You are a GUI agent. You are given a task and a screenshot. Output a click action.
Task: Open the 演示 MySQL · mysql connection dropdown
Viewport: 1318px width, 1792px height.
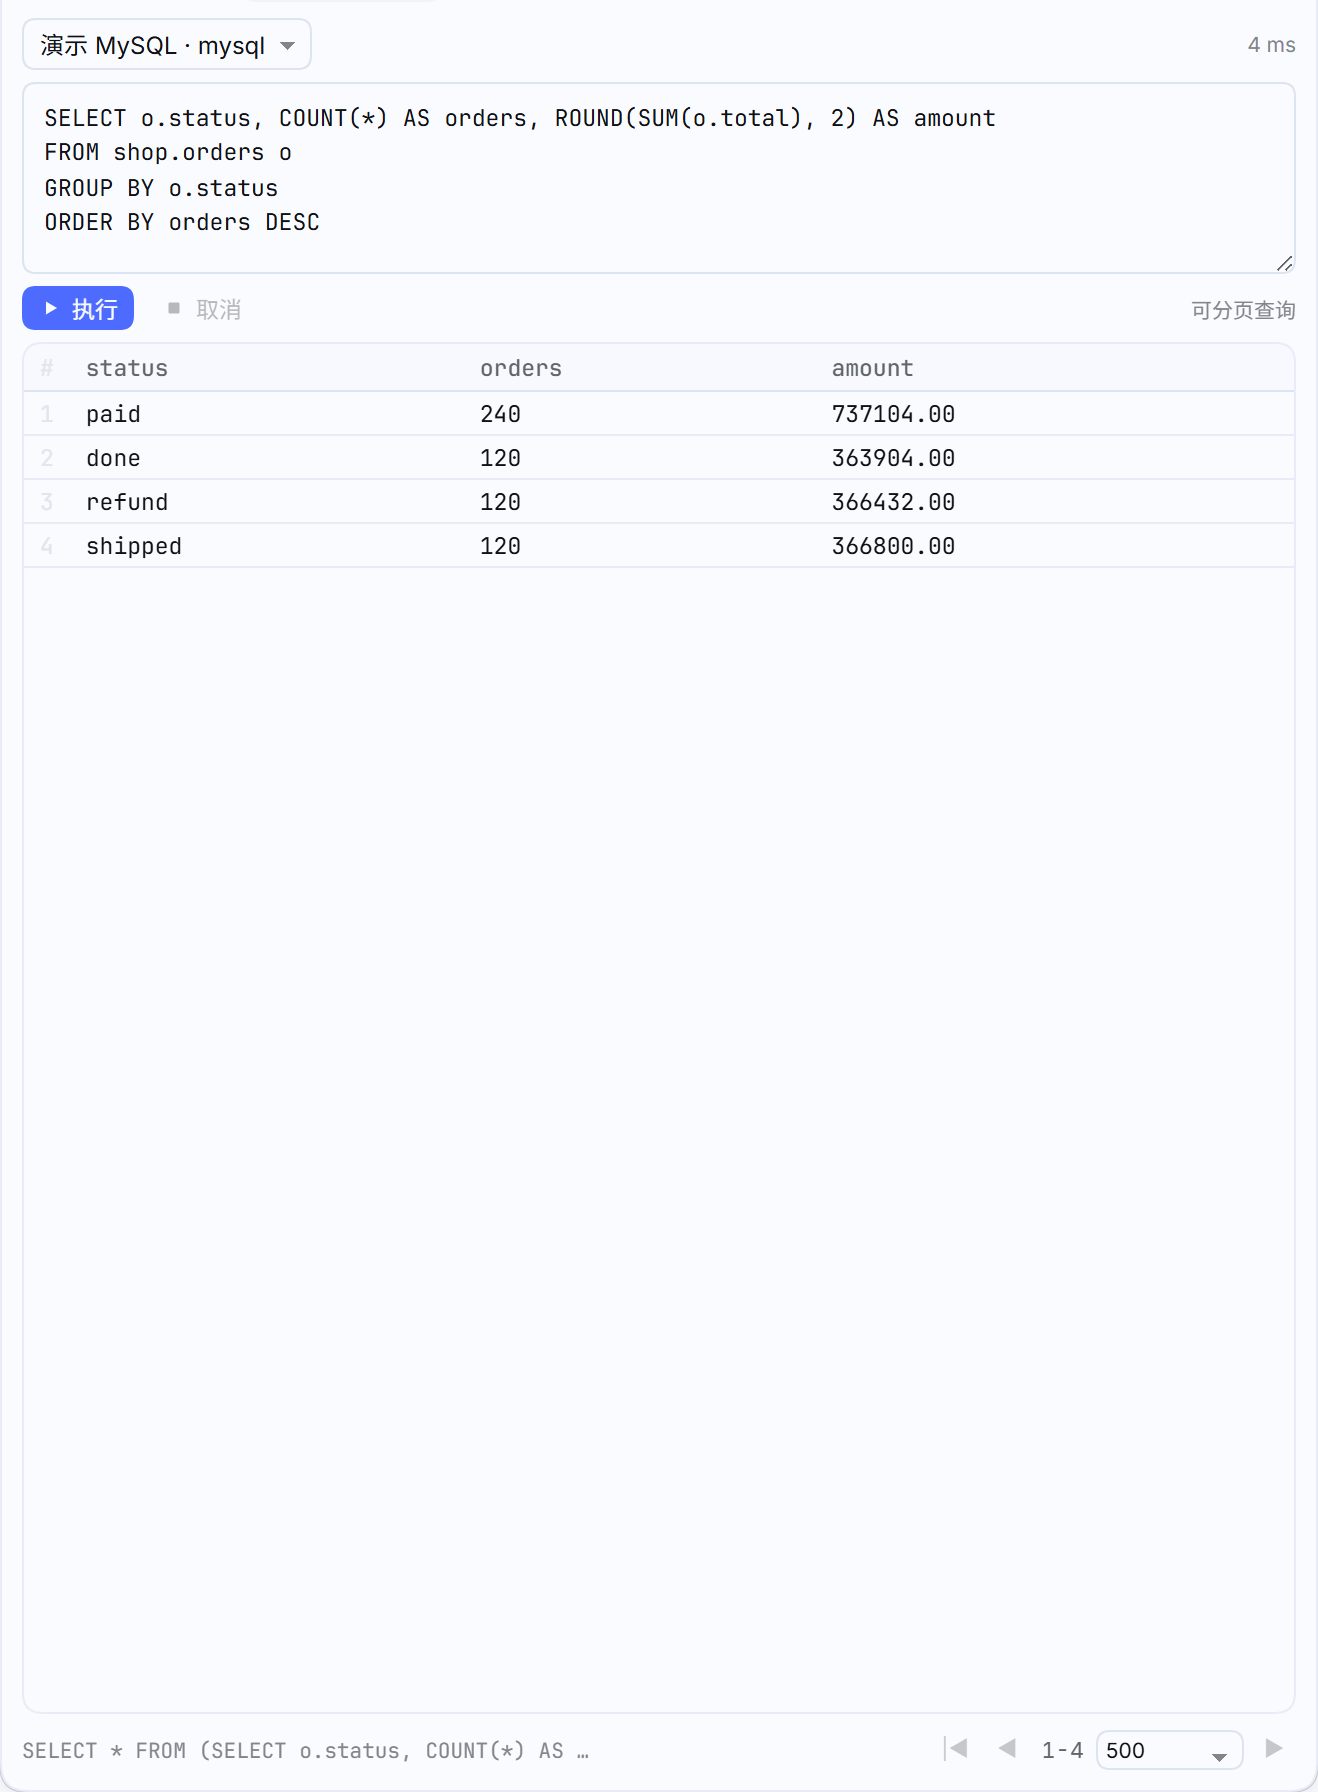coord(167,45)
